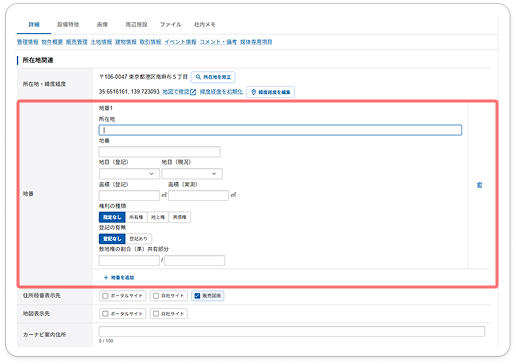Switch to the 設備特徴 tab
516x364 pixels.
pyautogui.click(x=68, y=25)
